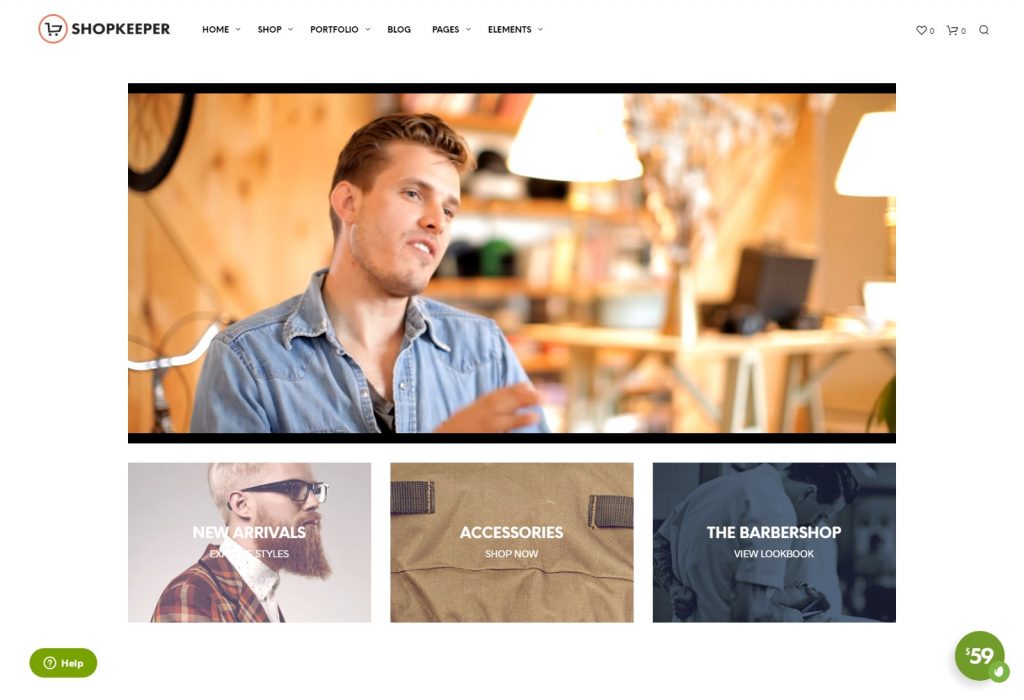Click the Shopkeeper cart logo icon

[53, 29]
